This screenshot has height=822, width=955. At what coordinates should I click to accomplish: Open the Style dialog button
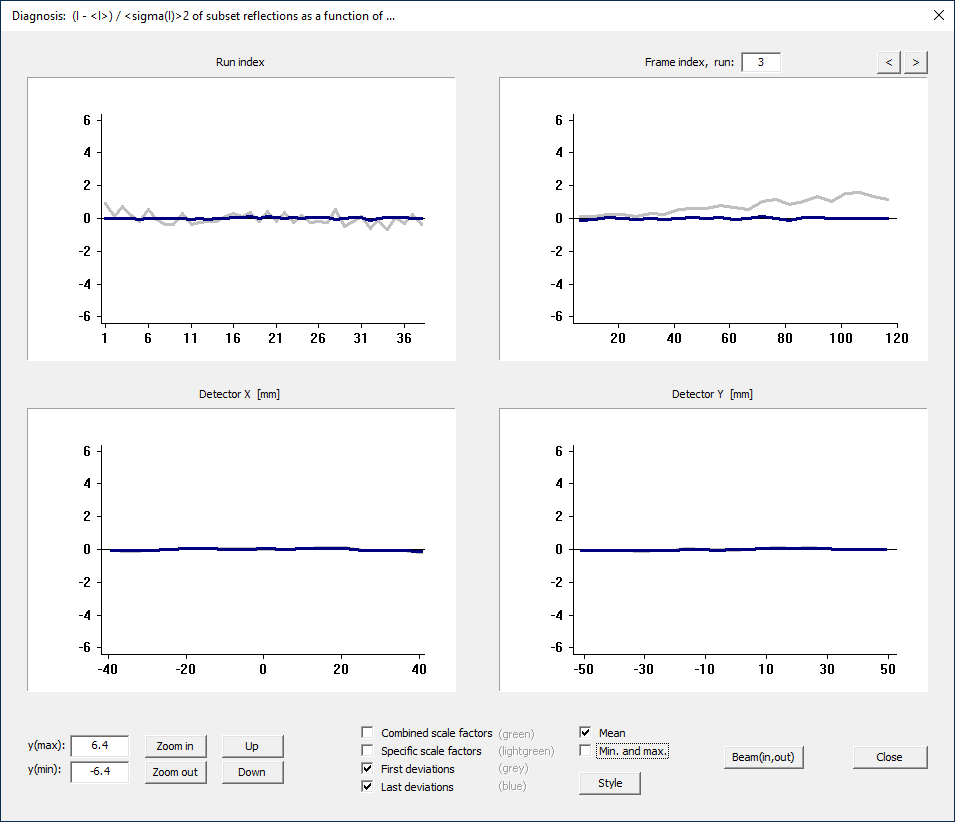[x=610, y=783]
